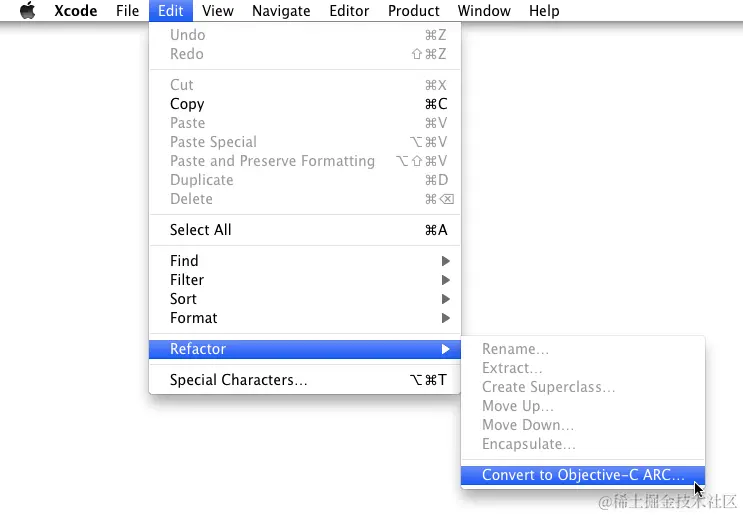The width and height of the screenshot is (743, 516).
Task: Click Convert to Objective-C ARC
Action: coord(583,475)
